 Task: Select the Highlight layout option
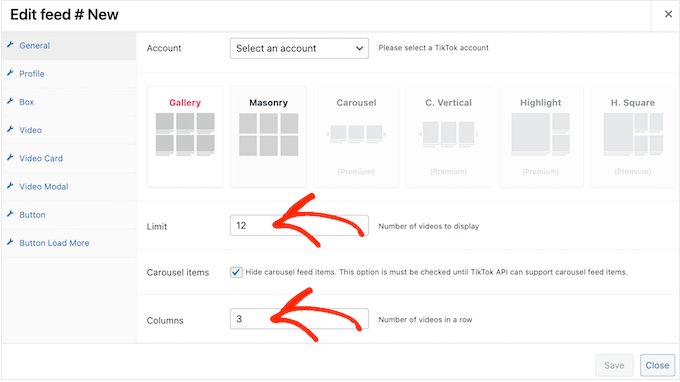click(540, 137)
